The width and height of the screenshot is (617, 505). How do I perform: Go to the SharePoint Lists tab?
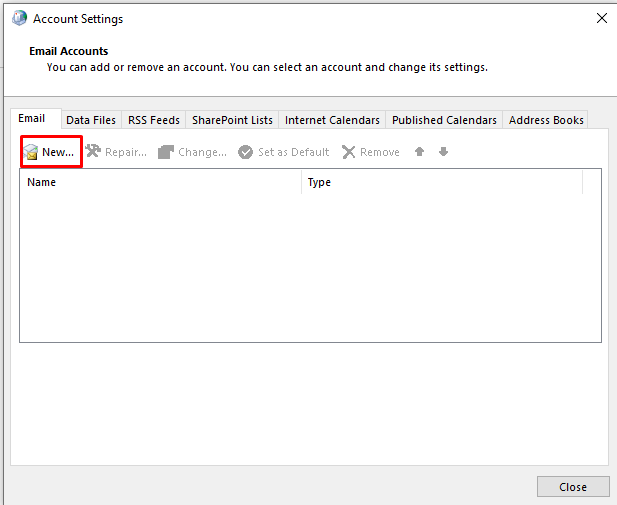[232, 120]
